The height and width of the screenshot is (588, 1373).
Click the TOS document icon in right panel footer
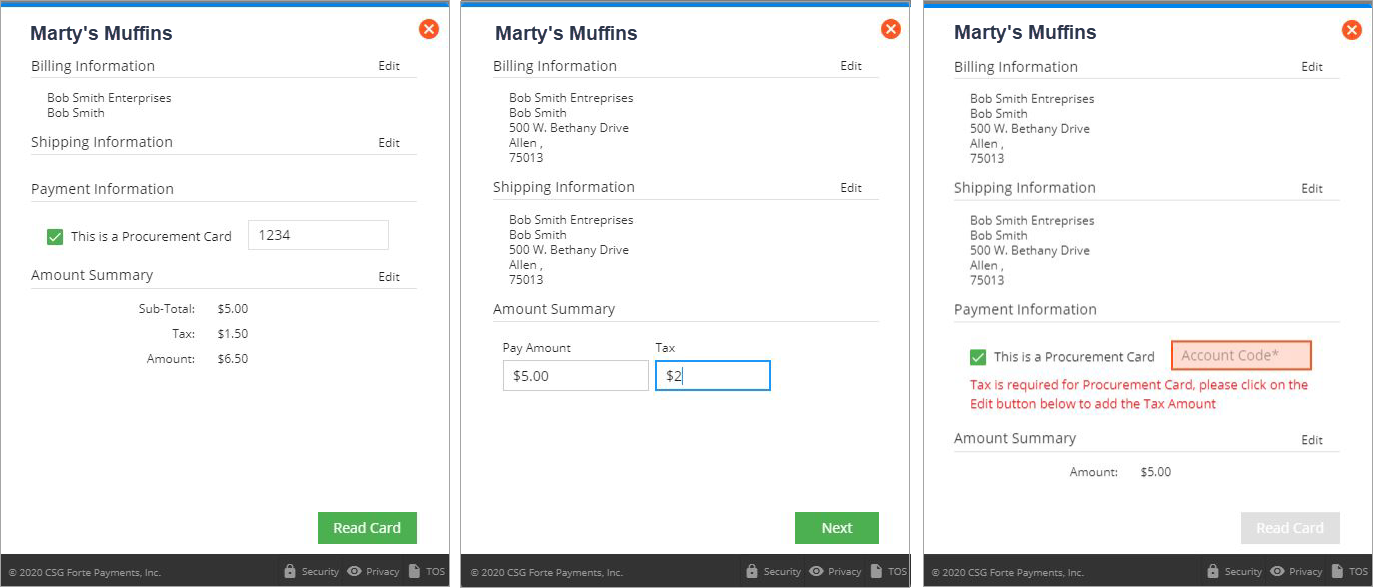tap(1338, 571)
